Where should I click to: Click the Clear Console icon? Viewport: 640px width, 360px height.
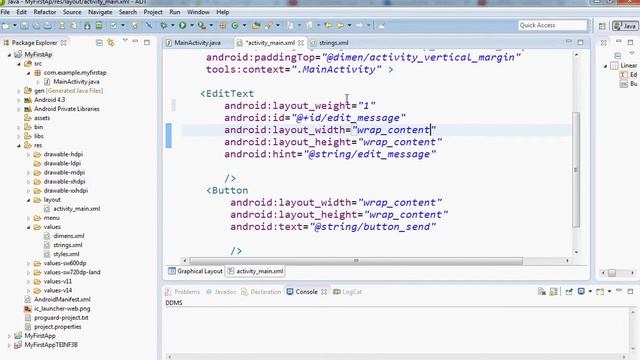(542, 291)
